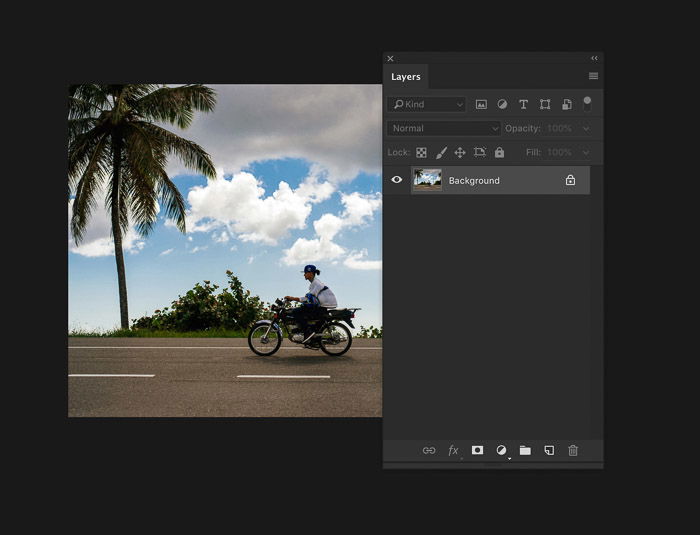Screen dimensions: 700x535
Task: Open the Kind filter type dropdown
Action: coord(427,104)
